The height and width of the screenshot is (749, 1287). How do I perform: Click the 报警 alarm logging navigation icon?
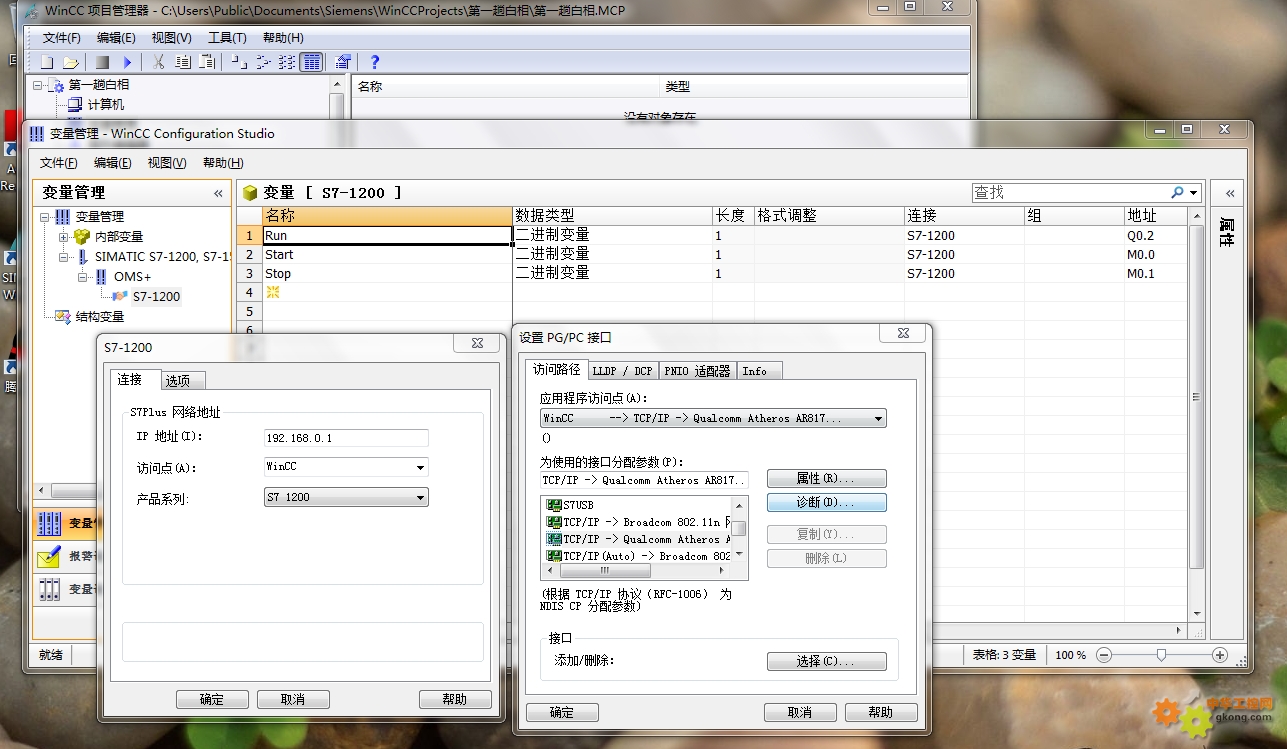tap(49, 556)
